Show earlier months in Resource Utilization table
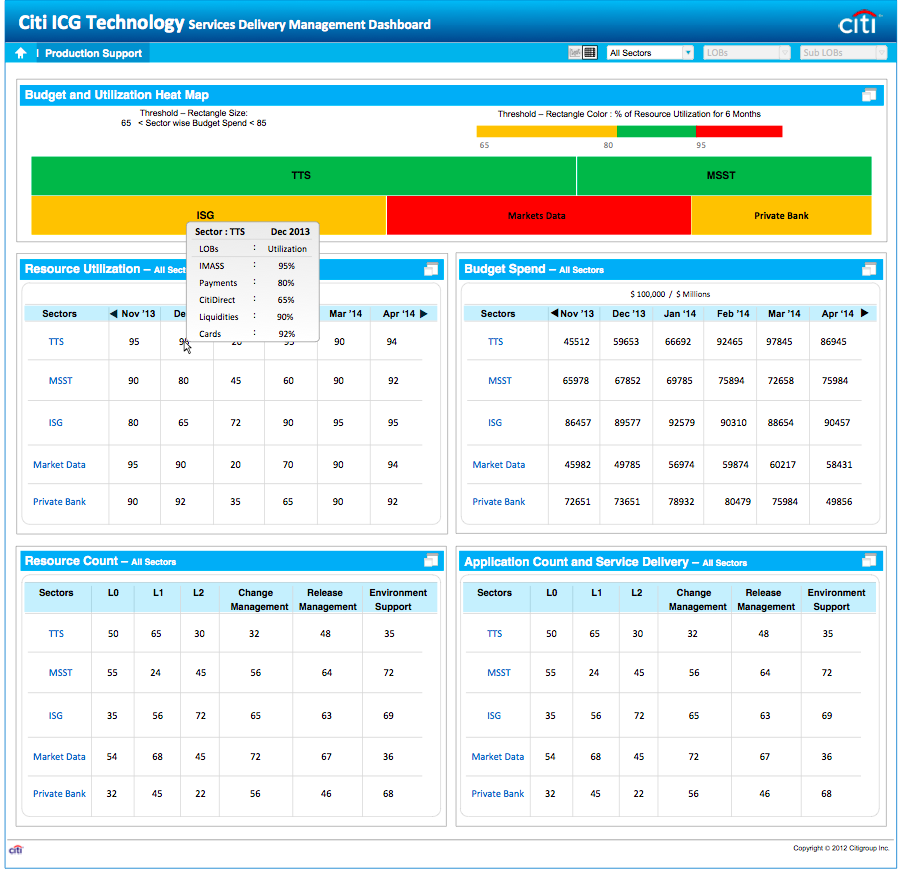 (x=113, y=313)
